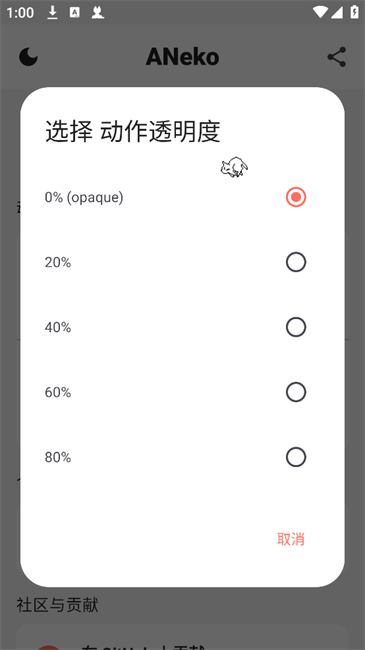Choose the 60% radio button
Screen dimensions: 365x650
point(296,392)
